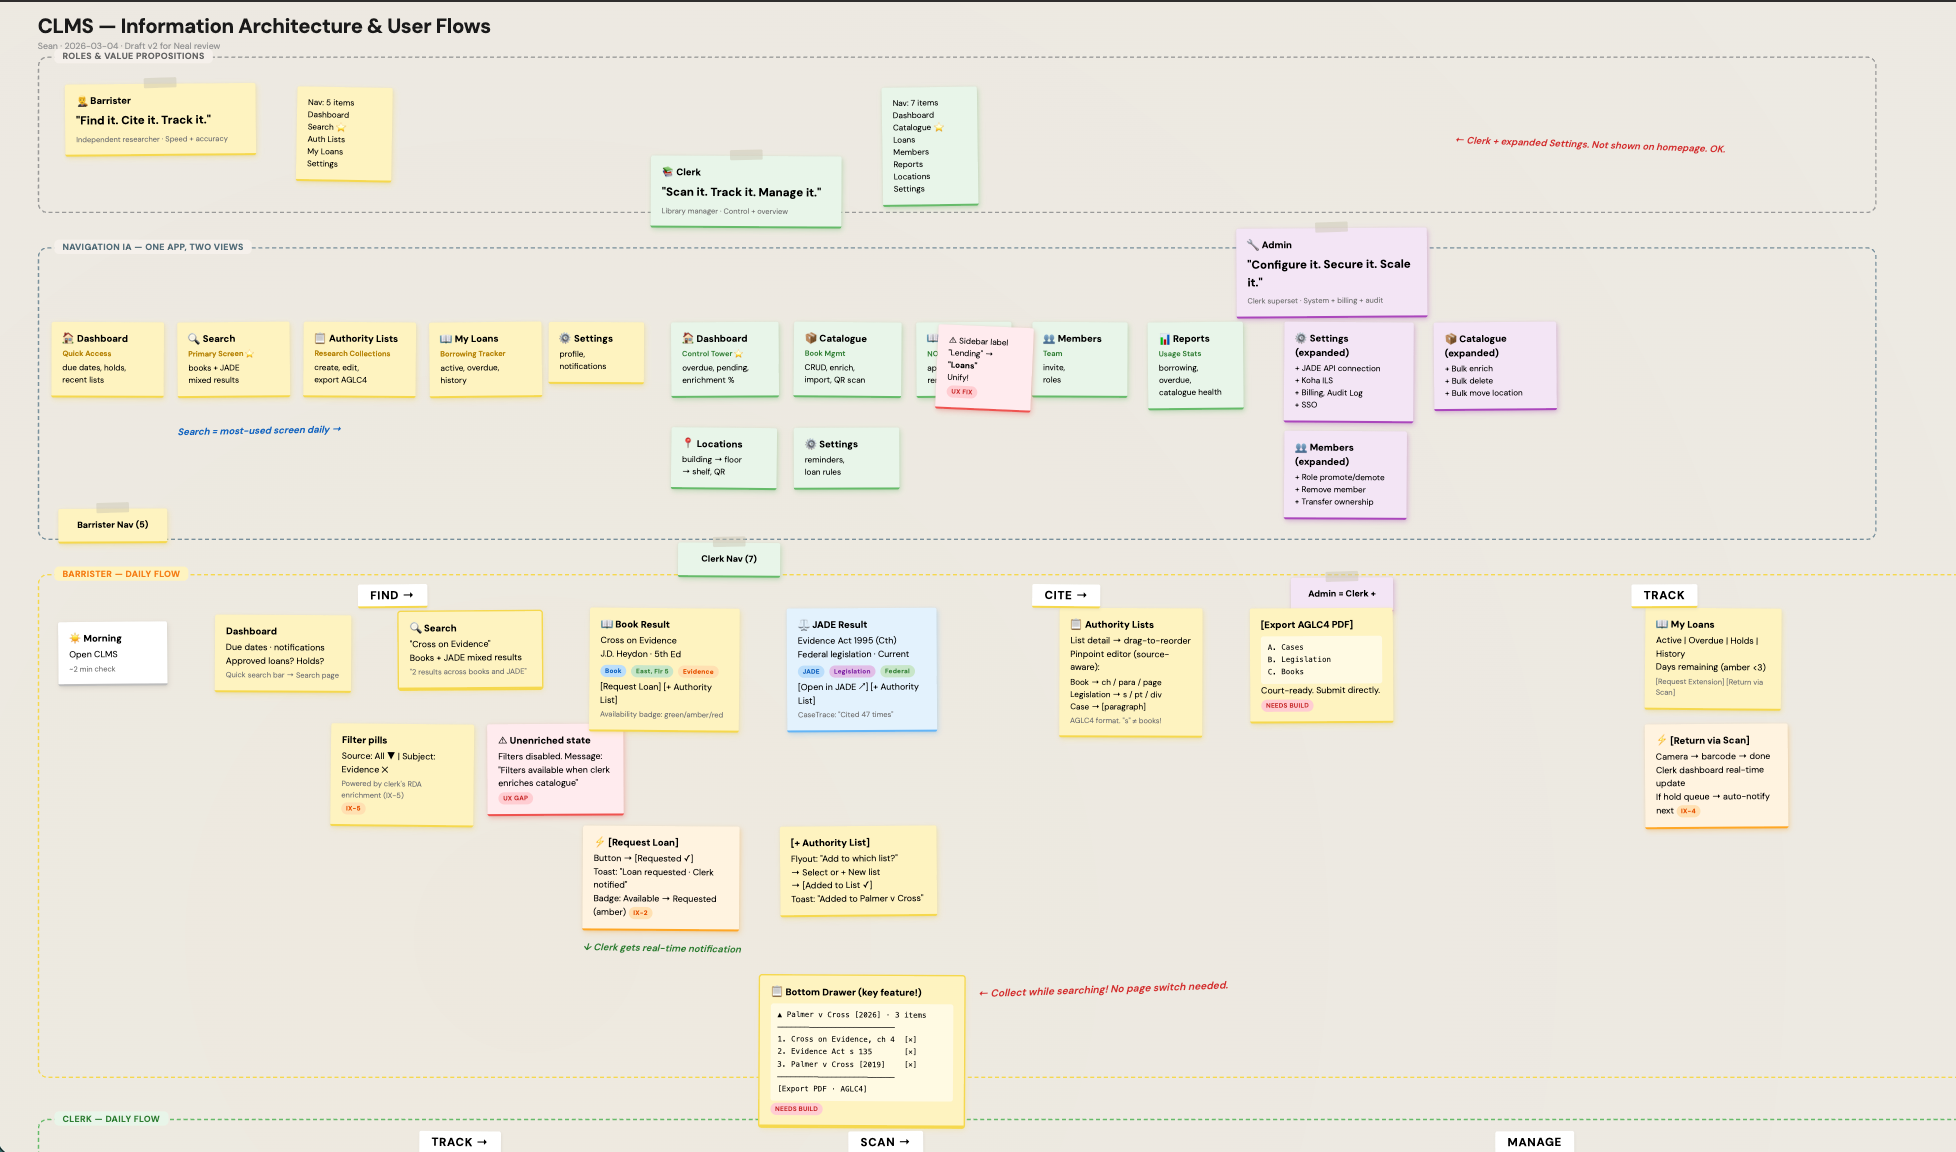Expand the Barrister Nav (5) group
1956x1152 pixels.
(x=112, y=524)
